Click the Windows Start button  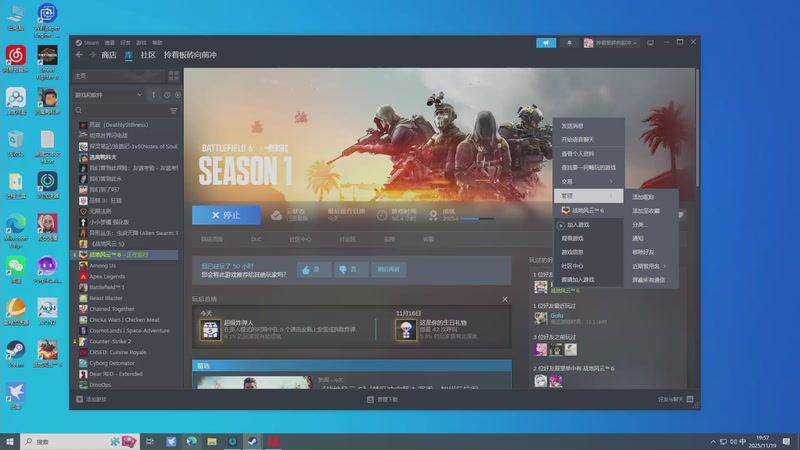[x=9, y=442]
